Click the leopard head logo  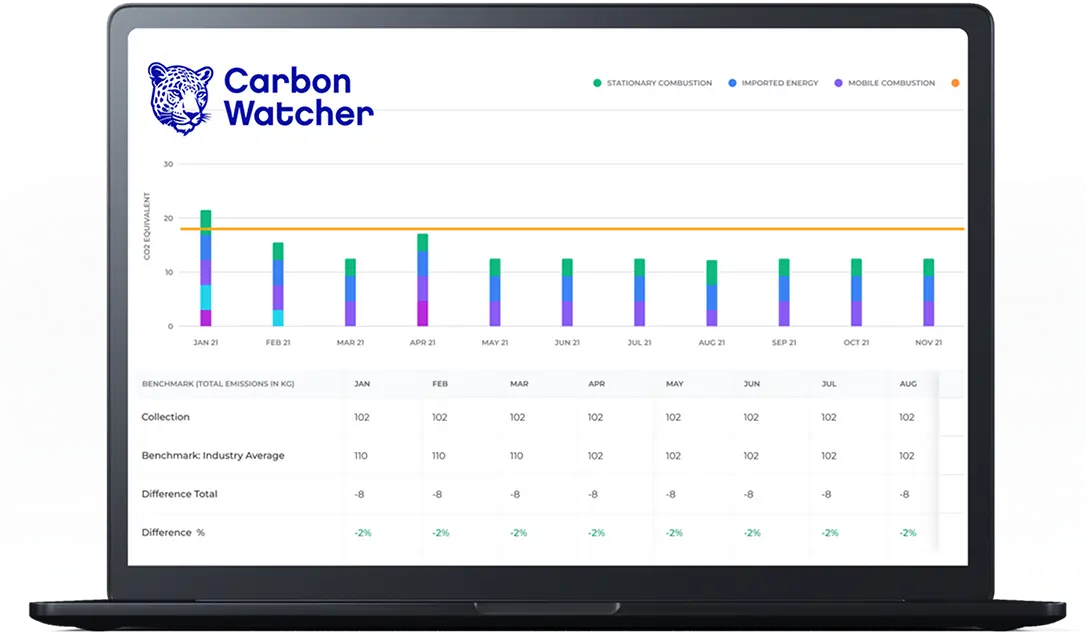coord(180,98)
